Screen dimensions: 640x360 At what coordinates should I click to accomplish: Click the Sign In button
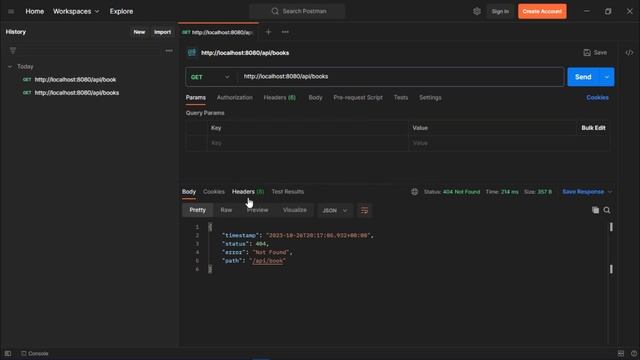point(500,11)
